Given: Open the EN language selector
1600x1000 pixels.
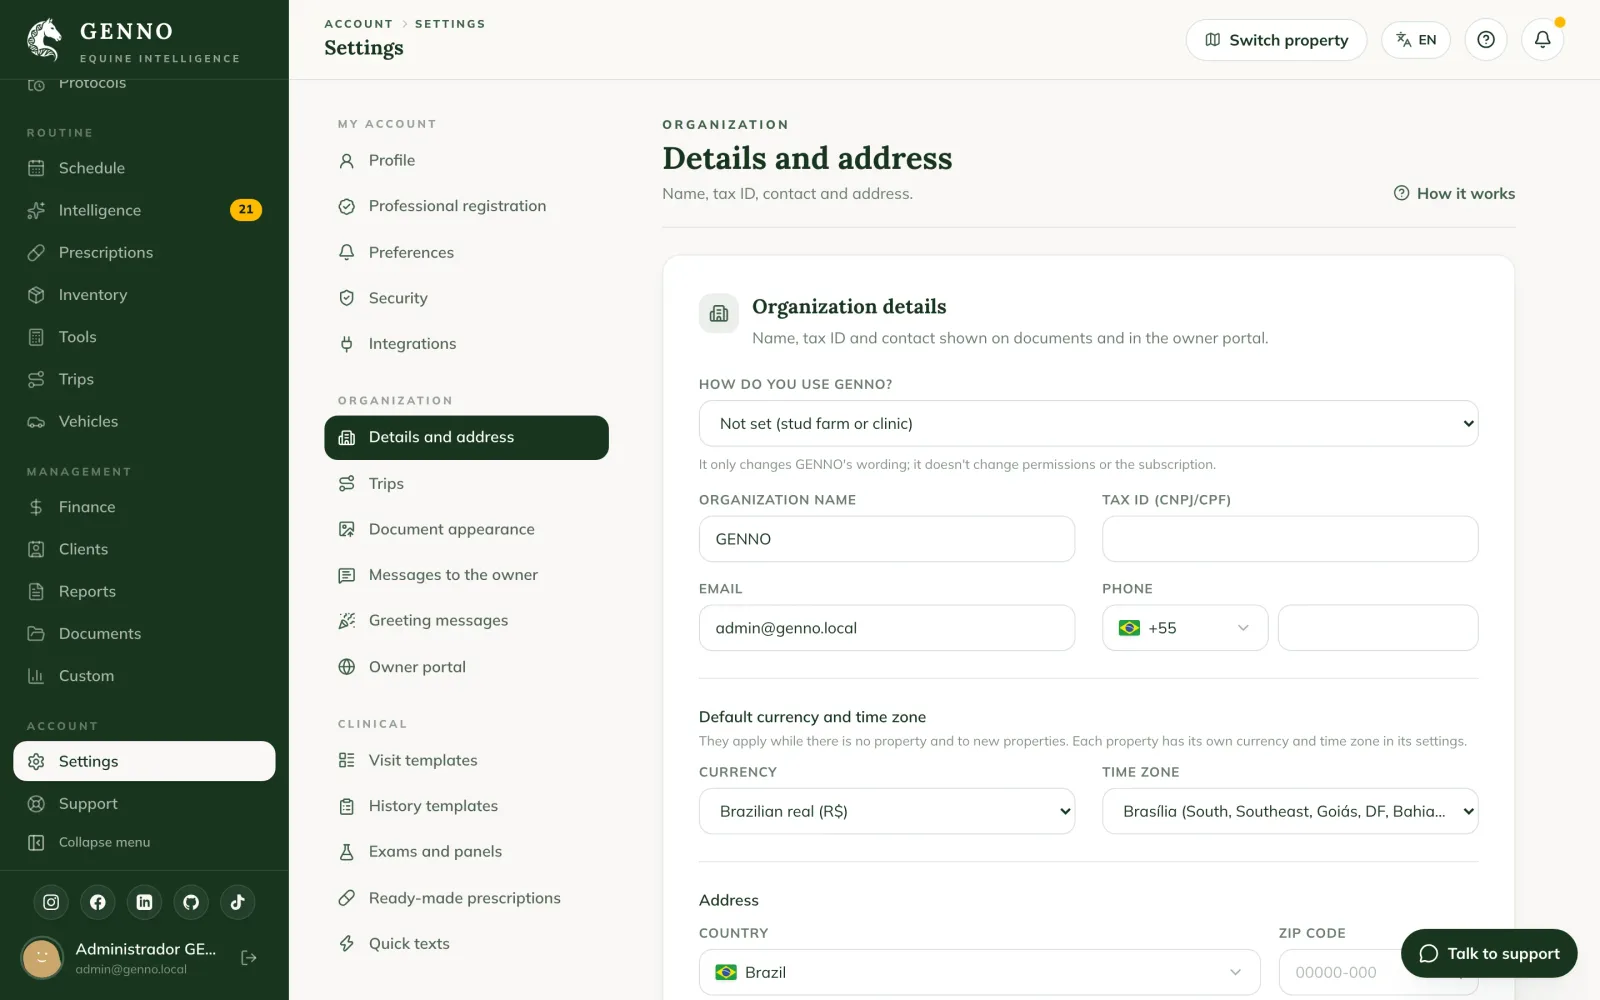Looking at the screenshot, I should 1416,40.
